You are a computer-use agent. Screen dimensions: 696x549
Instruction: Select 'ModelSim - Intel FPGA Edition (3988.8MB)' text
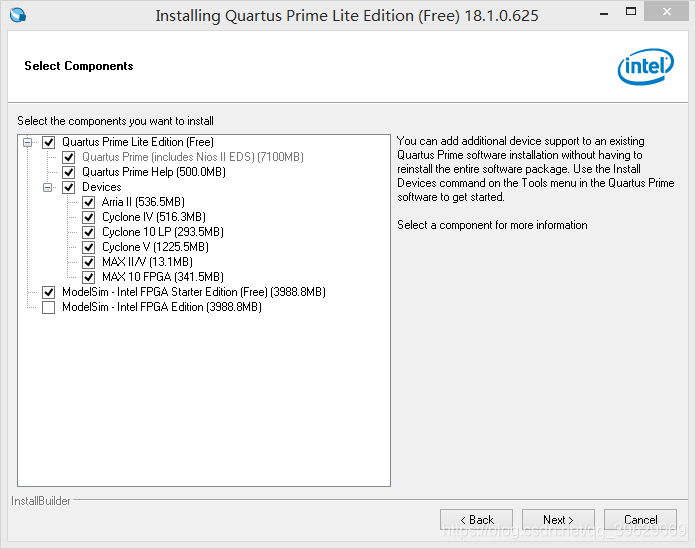162,307
